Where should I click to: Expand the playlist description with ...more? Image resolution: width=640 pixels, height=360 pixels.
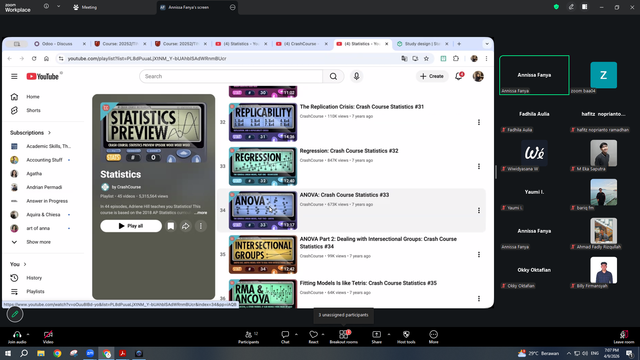200,213
